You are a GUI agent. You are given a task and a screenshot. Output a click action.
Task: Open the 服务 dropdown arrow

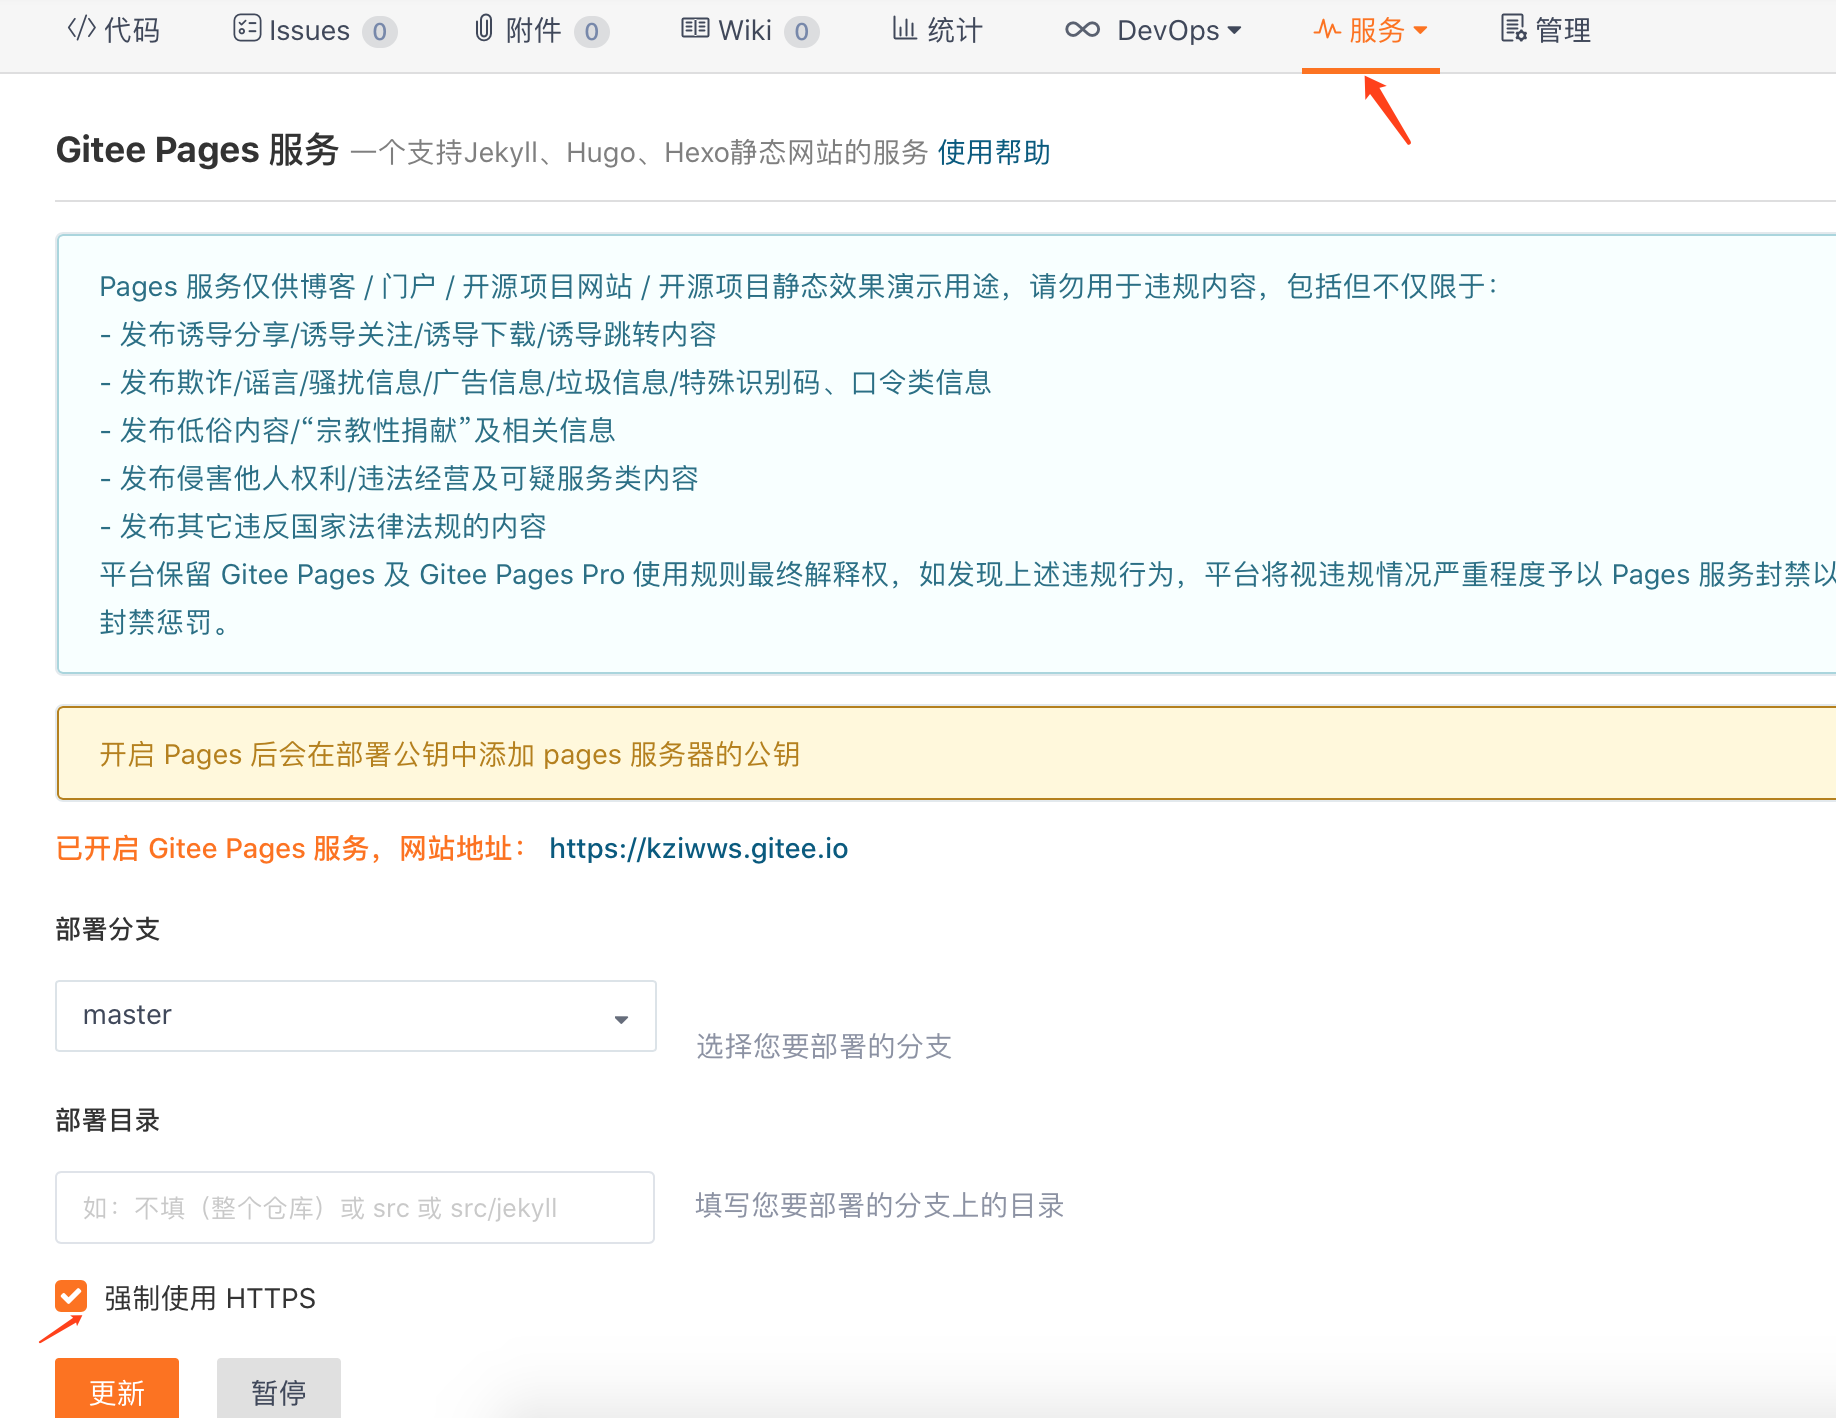[x=1420, y=31]
